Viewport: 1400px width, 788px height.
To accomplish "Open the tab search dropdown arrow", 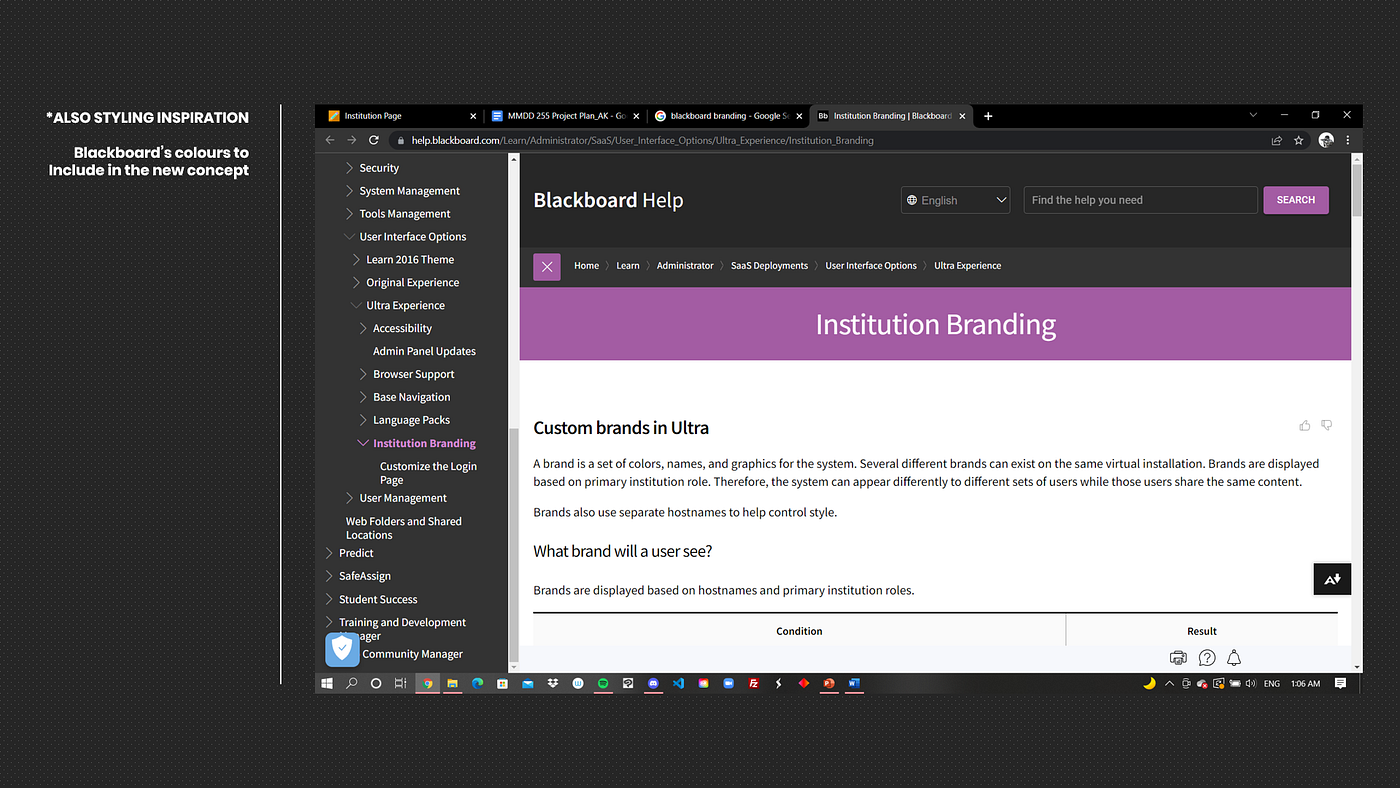I will [1253, 116].
